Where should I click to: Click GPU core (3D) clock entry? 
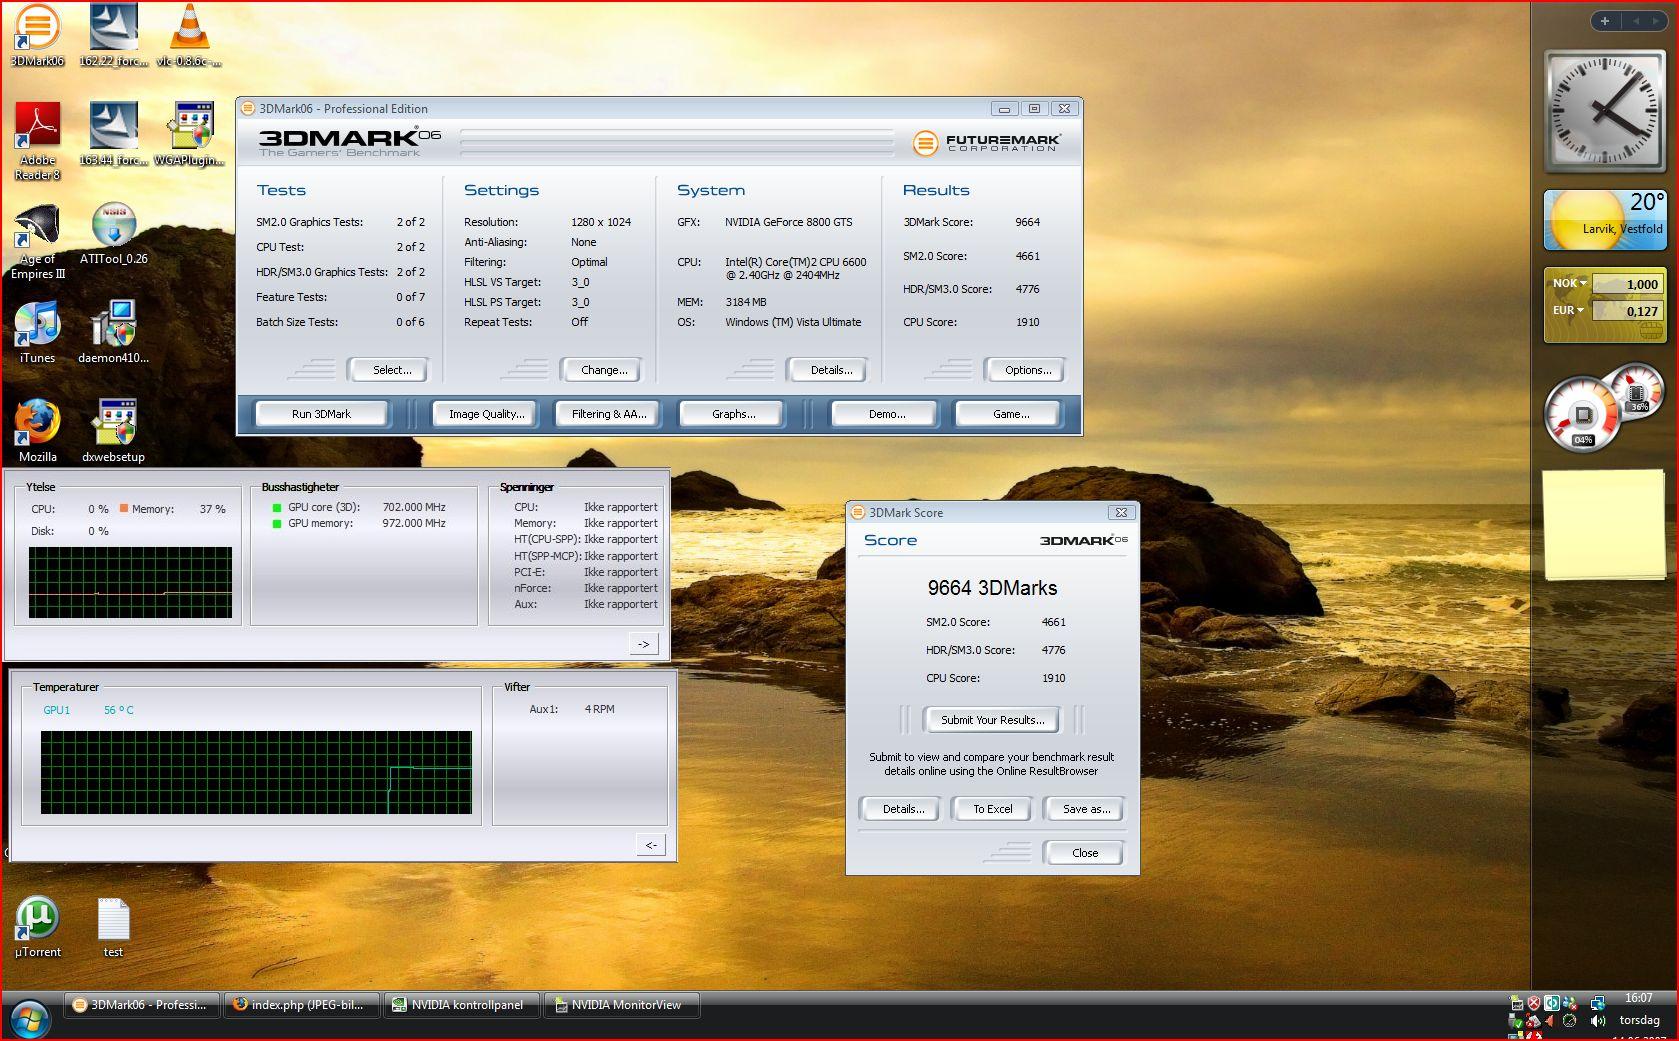(359, 507)
